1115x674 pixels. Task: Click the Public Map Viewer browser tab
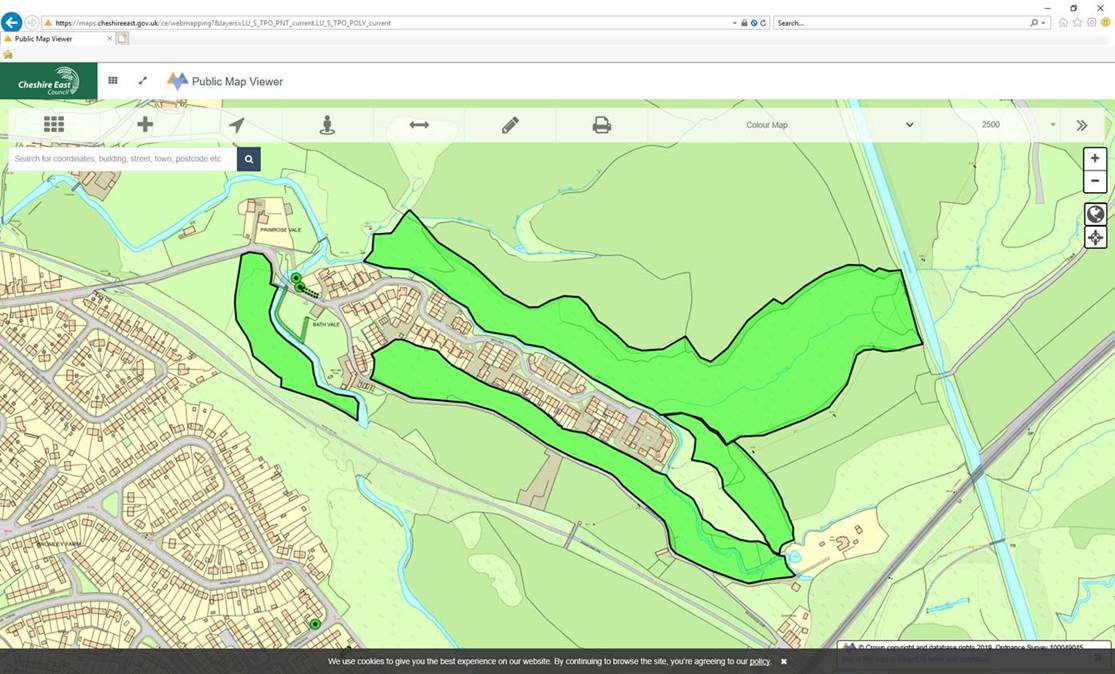57,39
